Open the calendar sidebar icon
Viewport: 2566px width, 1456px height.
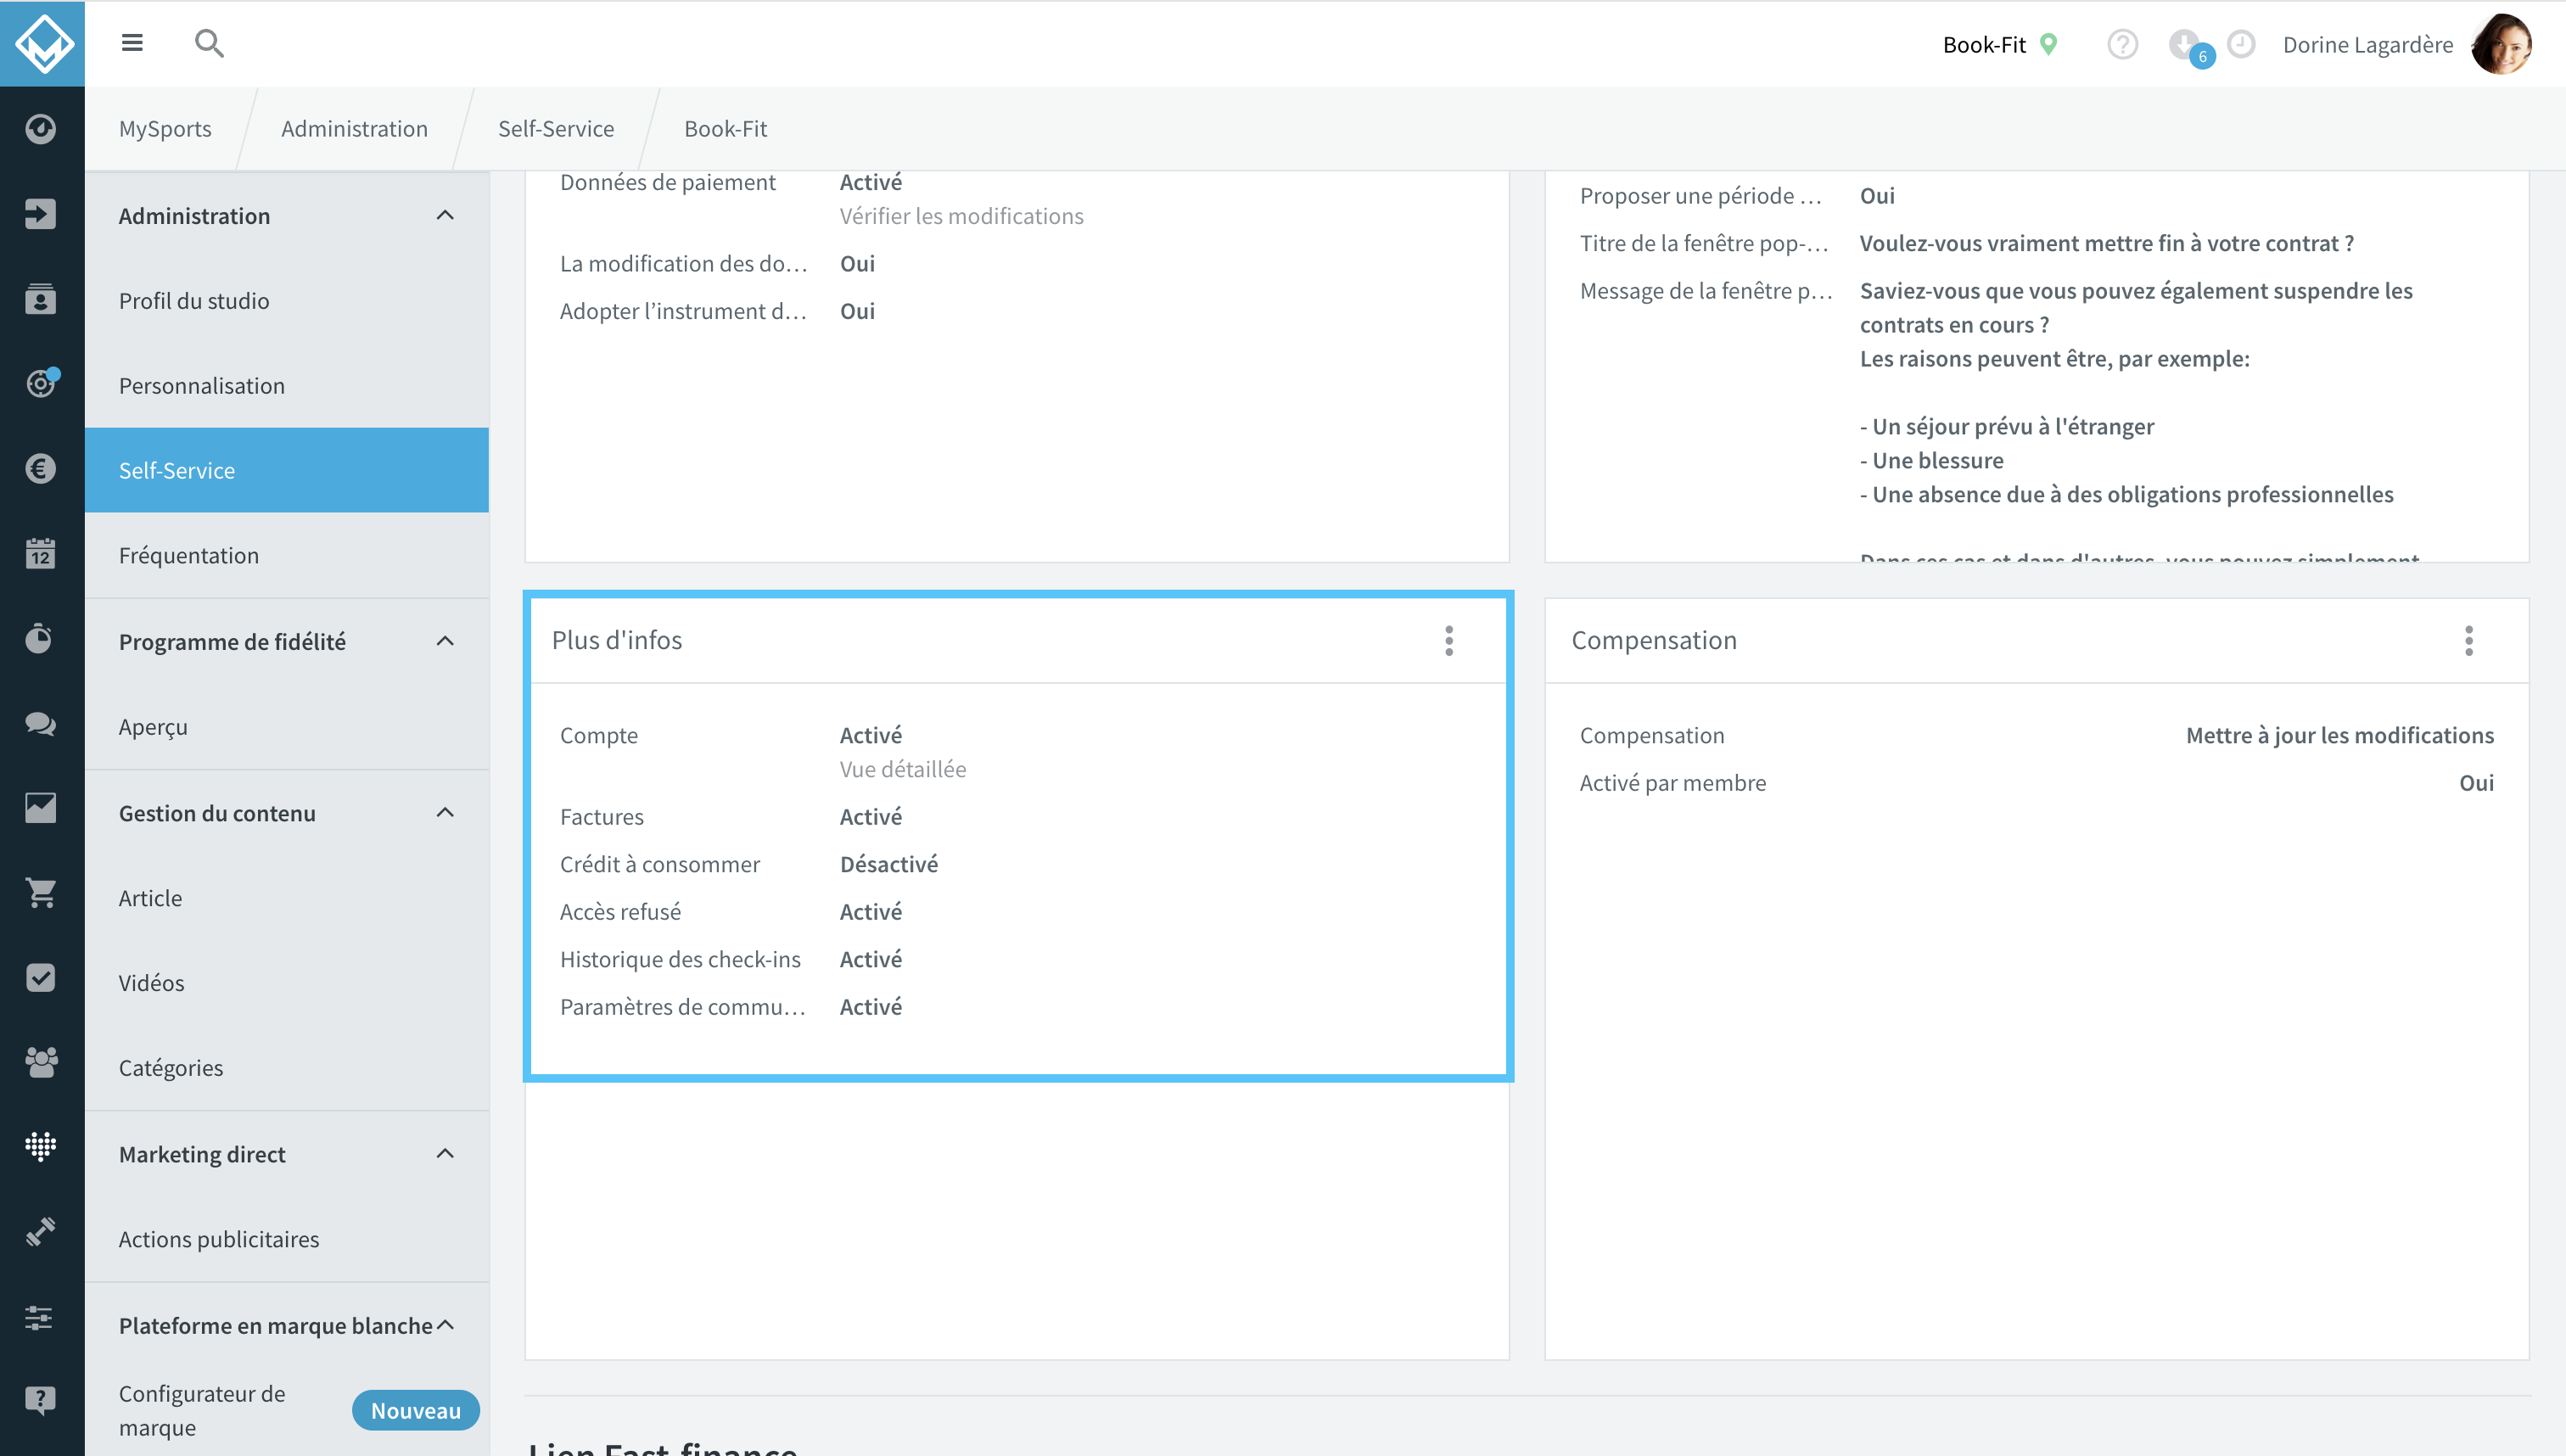[x=41, y=553]
